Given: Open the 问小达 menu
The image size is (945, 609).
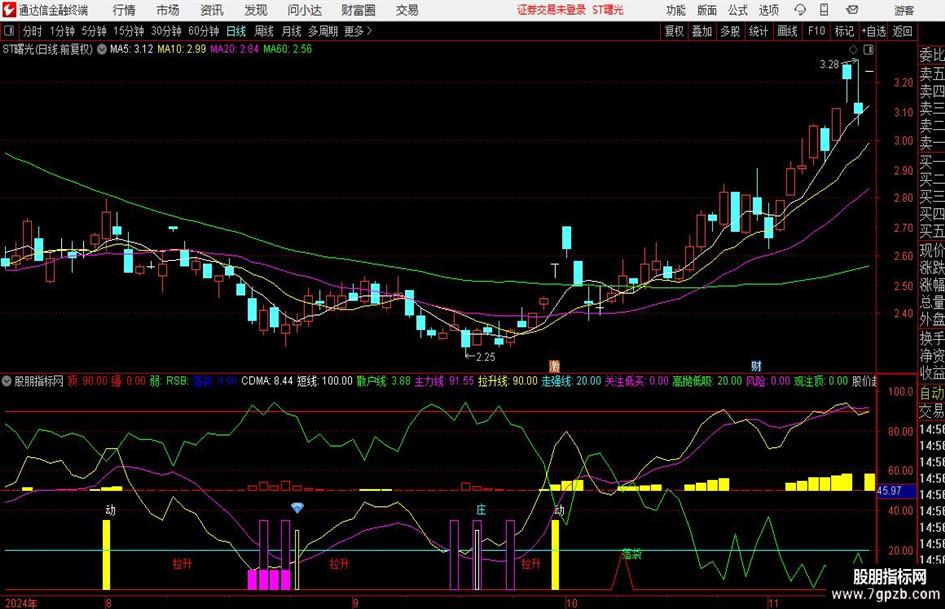Looking at the screenshot, I should (305, 10).
